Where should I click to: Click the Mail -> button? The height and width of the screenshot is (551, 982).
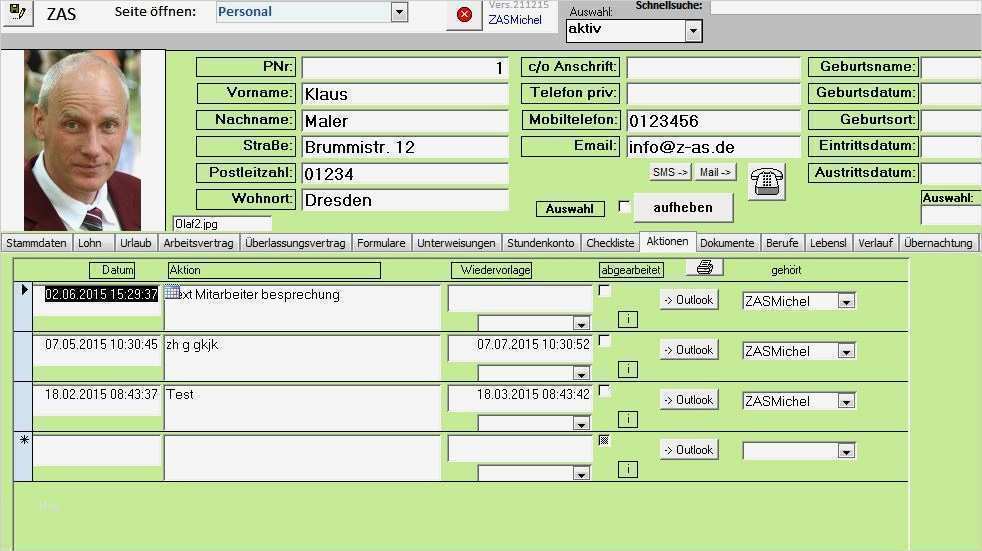coord(715,172)
